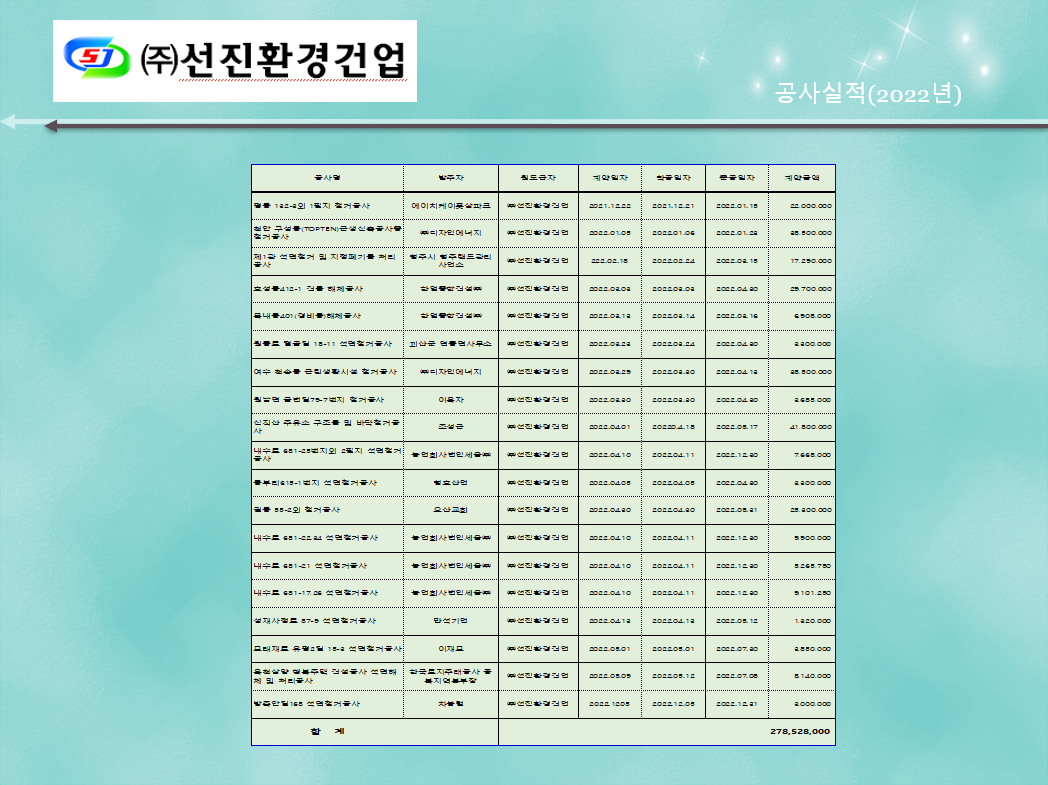The height and width of the screenshot is (785, 1048).
Task: Select the 계약일자 column header cell
Action: point(609,177)
